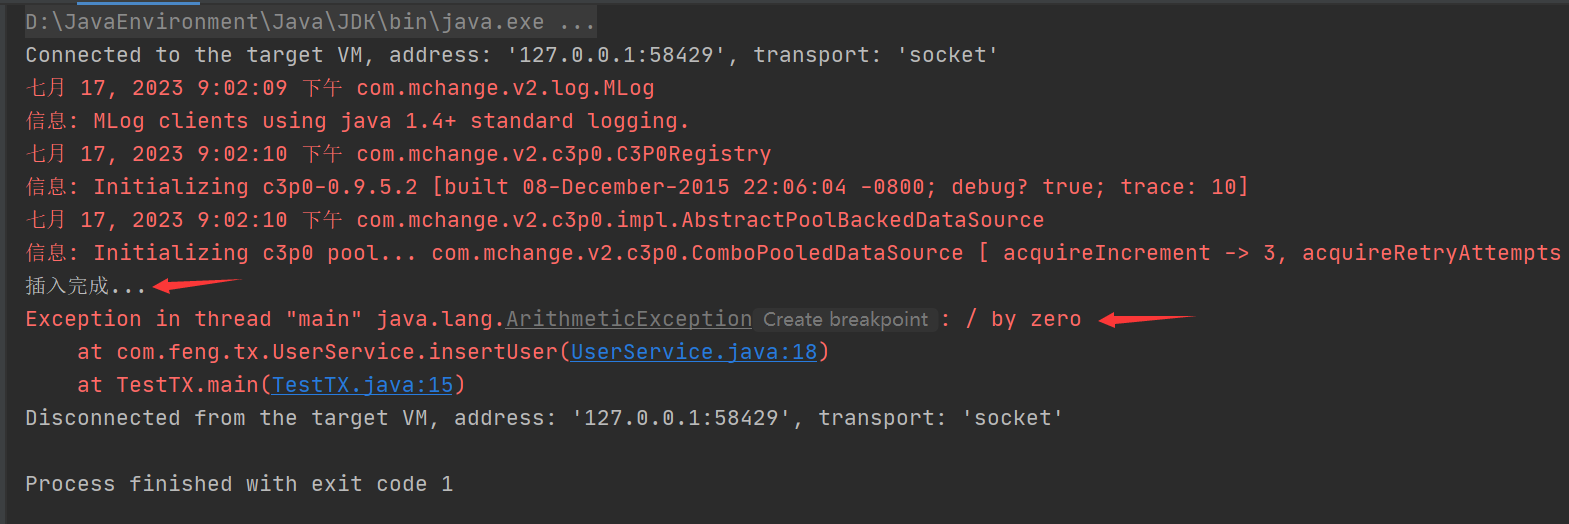Click the "Connected to the target VM" line
Screen dimensions: 1569x524
coord(510,55)
